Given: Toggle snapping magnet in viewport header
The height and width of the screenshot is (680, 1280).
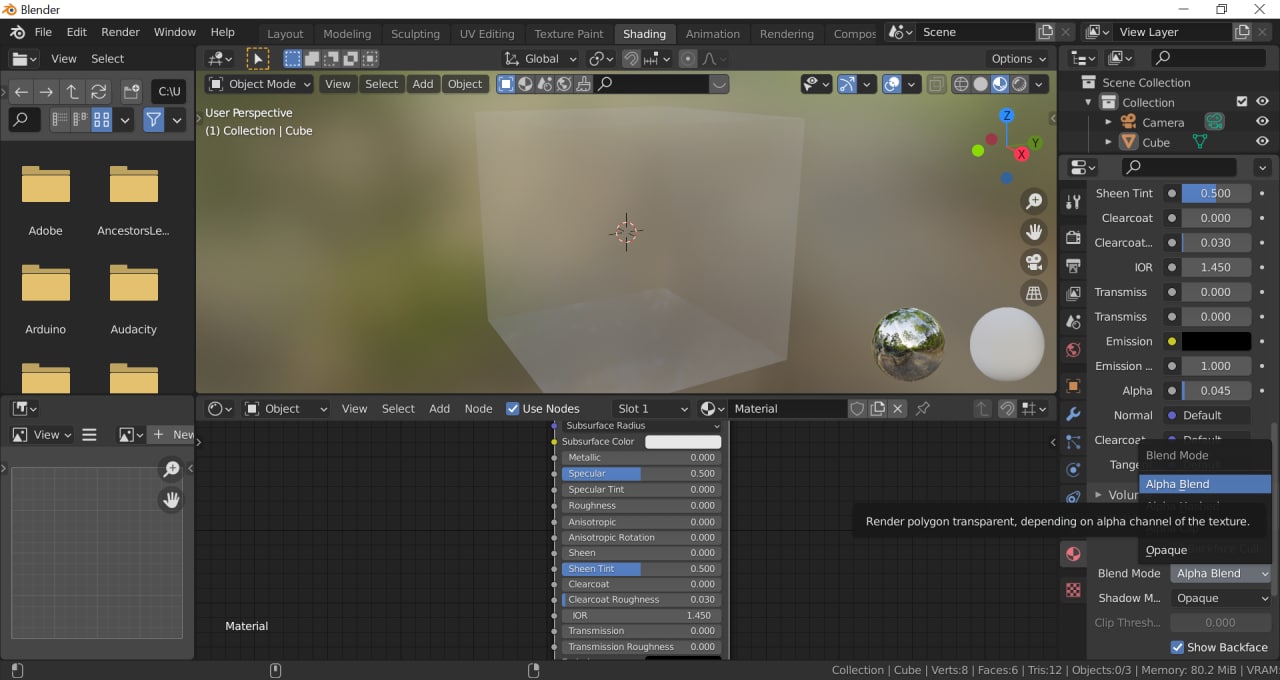Looking at the screenshot, I should coord(631,59).
